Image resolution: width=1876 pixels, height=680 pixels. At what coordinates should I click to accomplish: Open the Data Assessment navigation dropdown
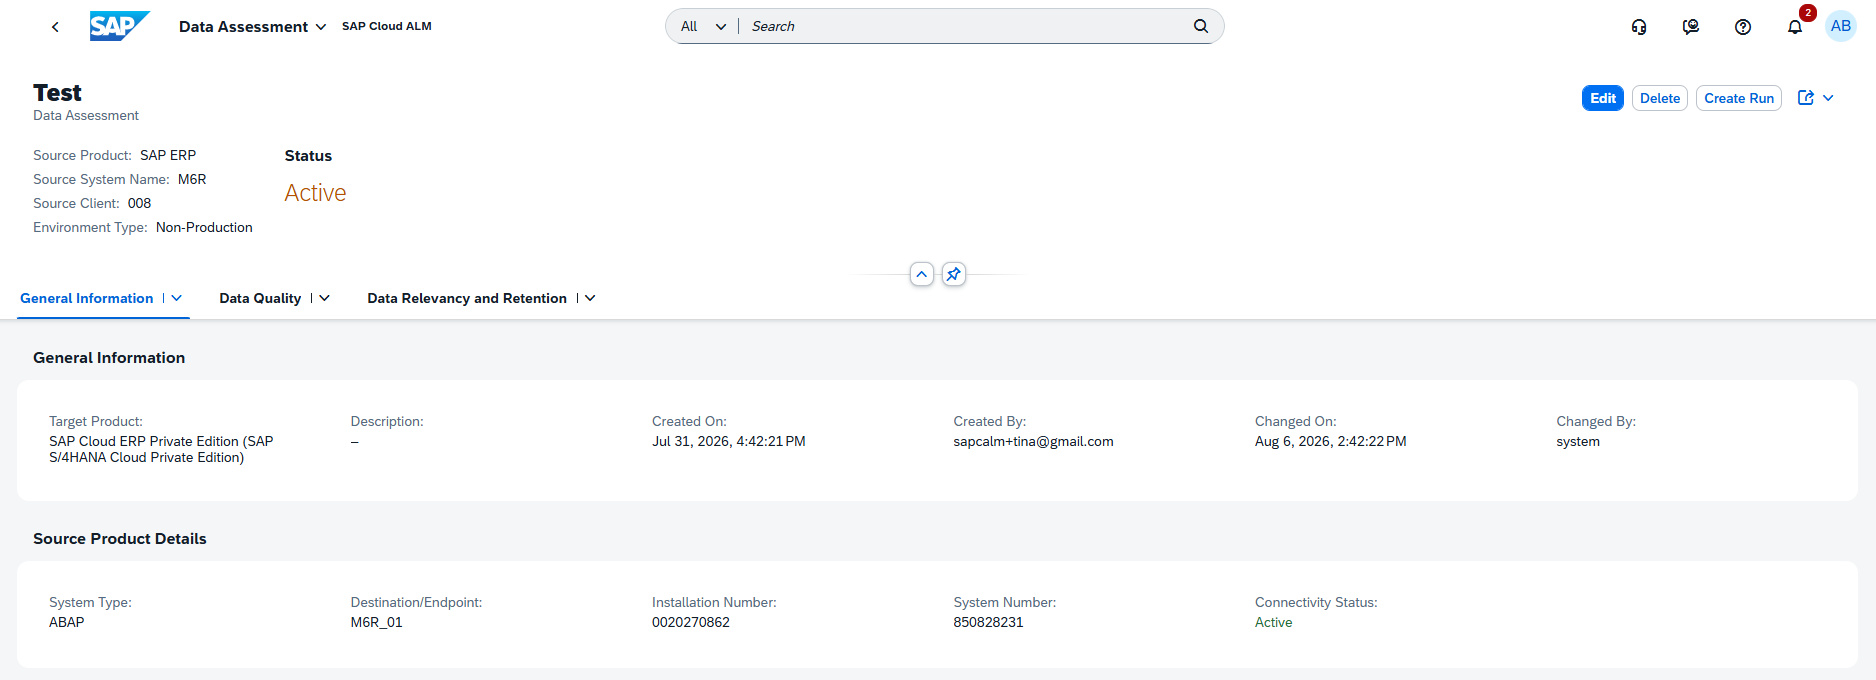pyautogui.click(x=252, y=27)
